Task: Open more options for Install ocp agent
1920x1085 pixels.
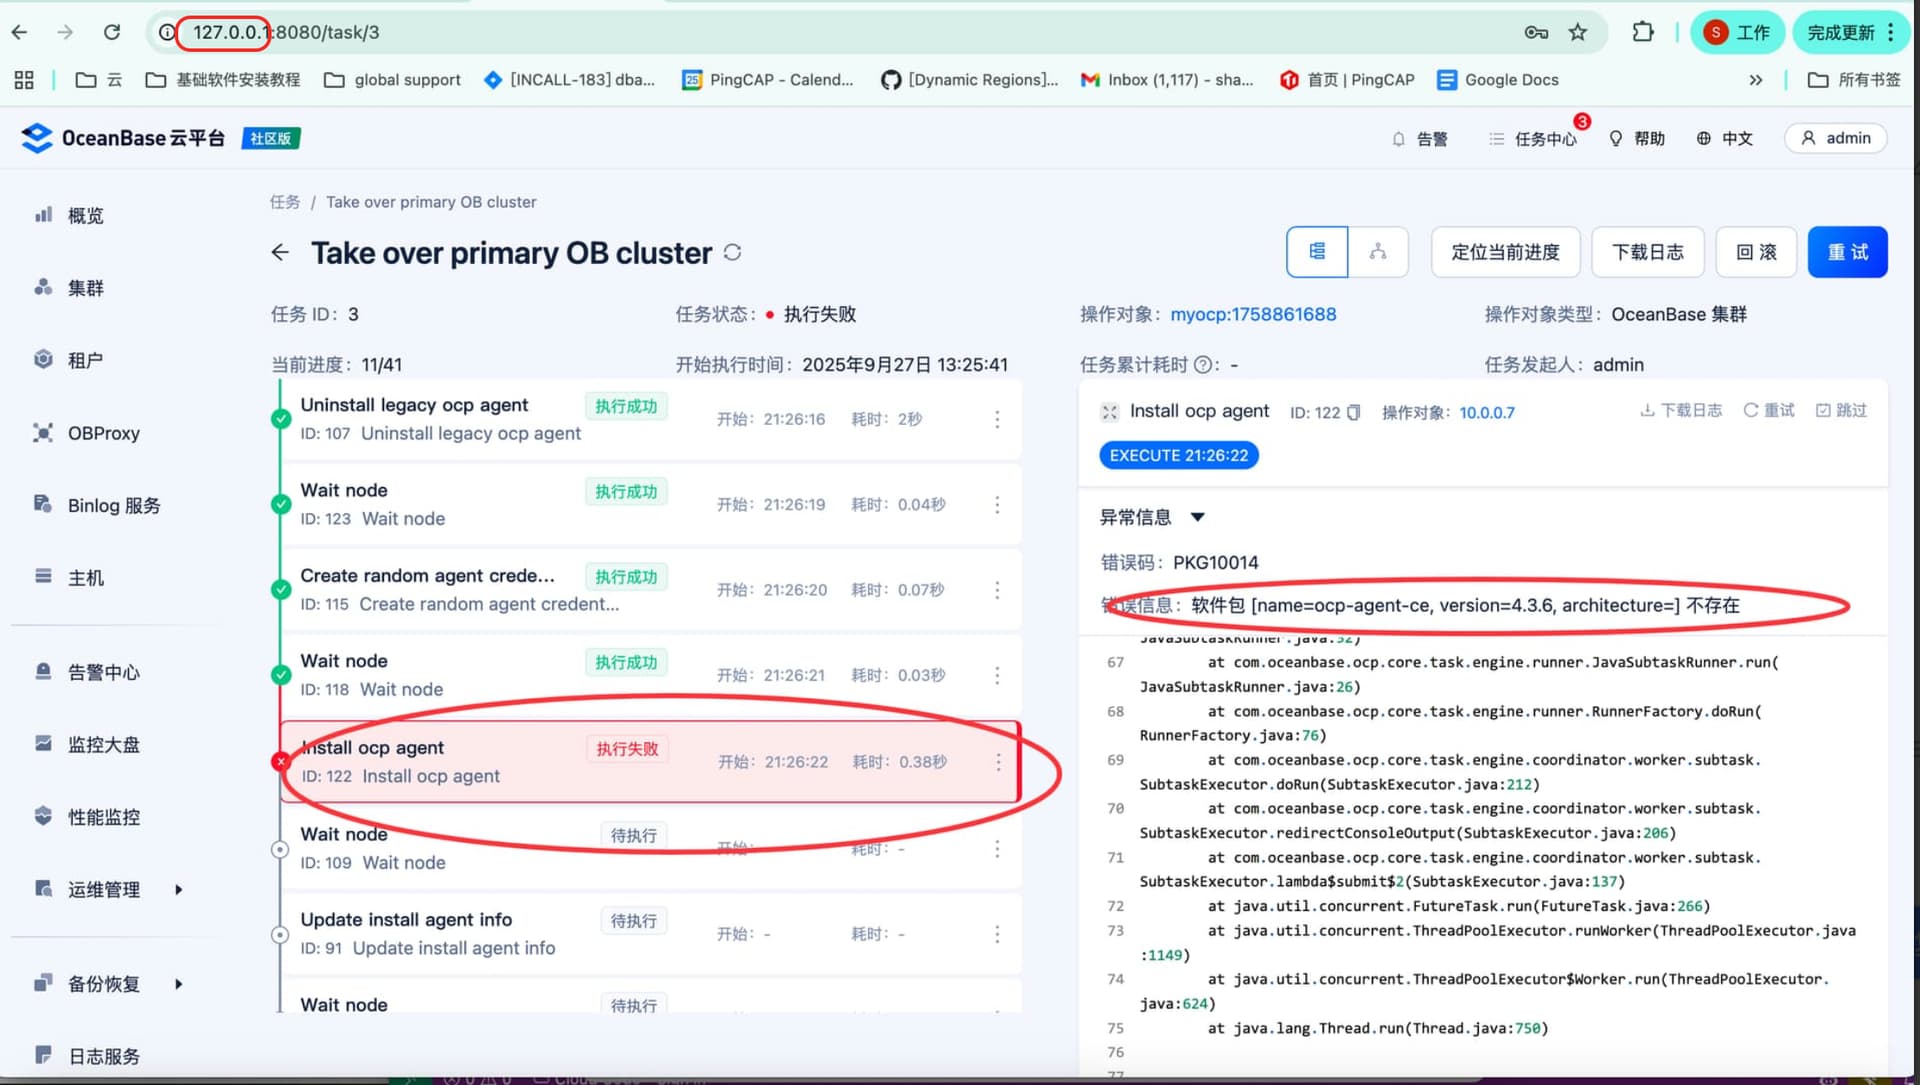Action: [997, 762]
